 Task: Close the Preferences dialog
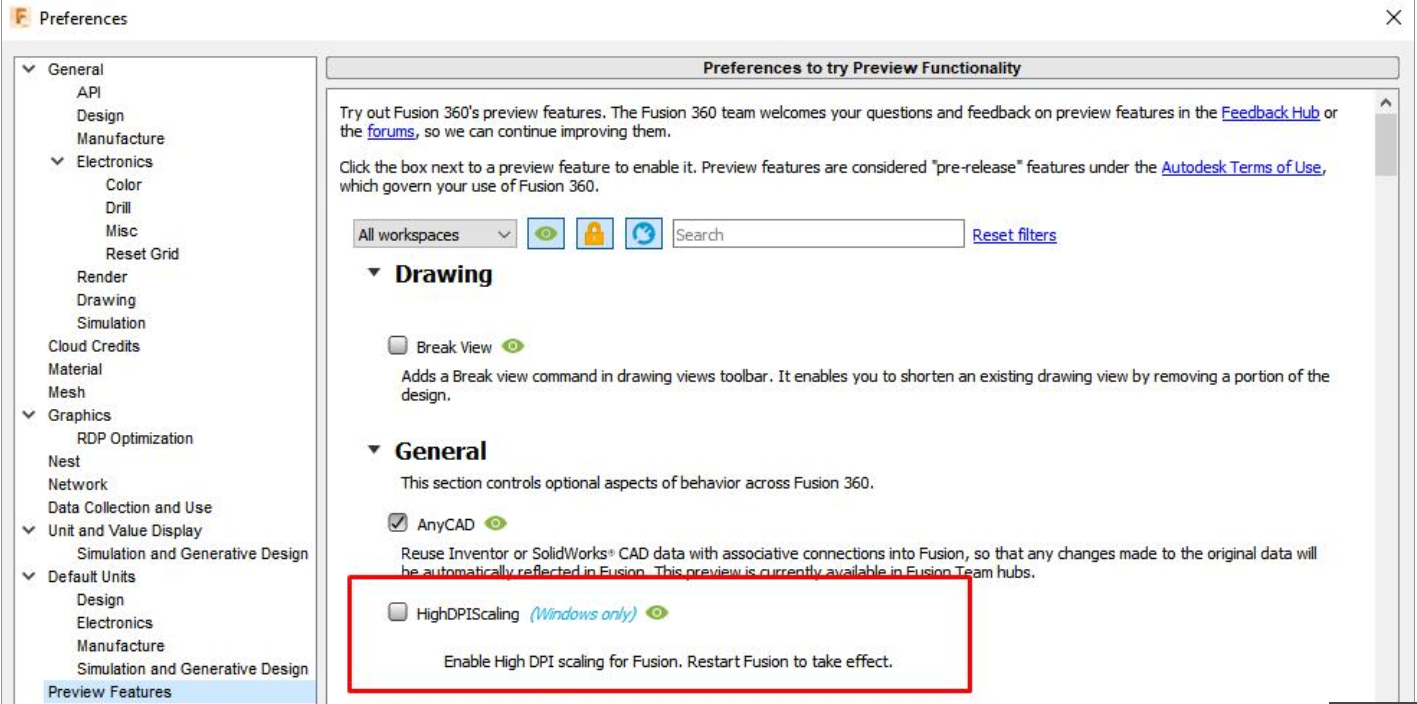1393,18
